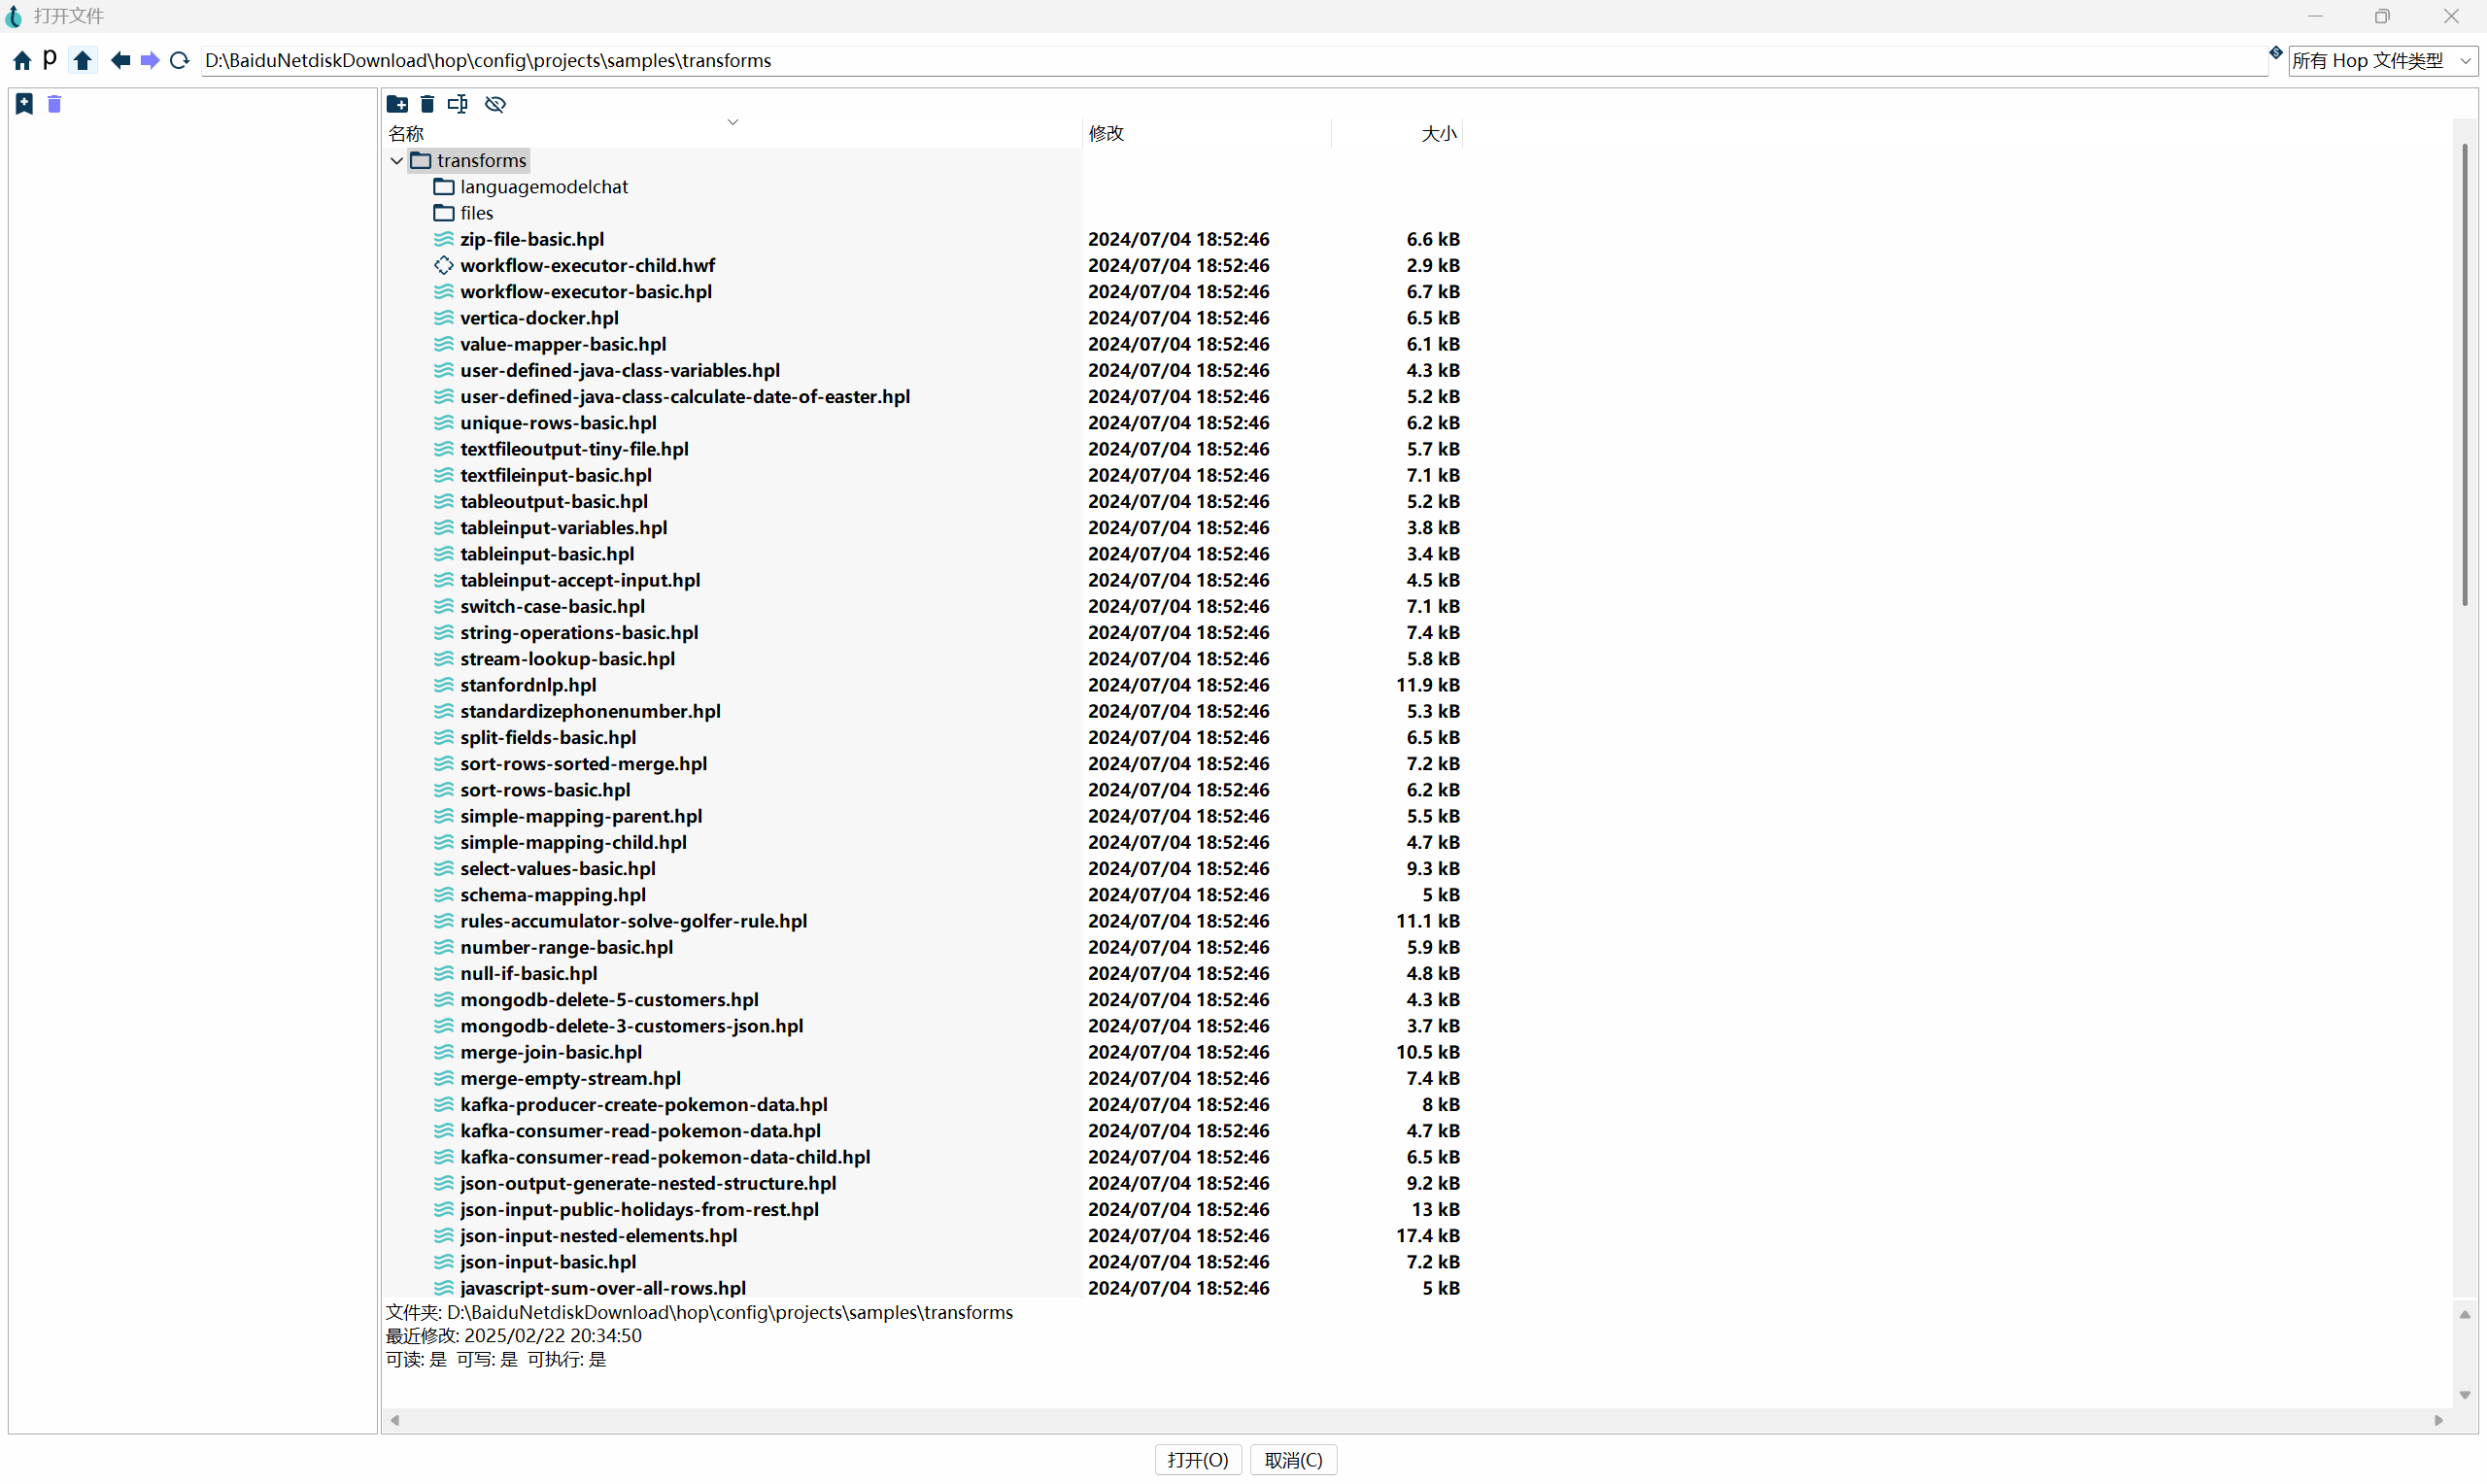Add a bookmark for the current folder
The height and width of the screenshot is (1484, 2487).
point(24,104)
